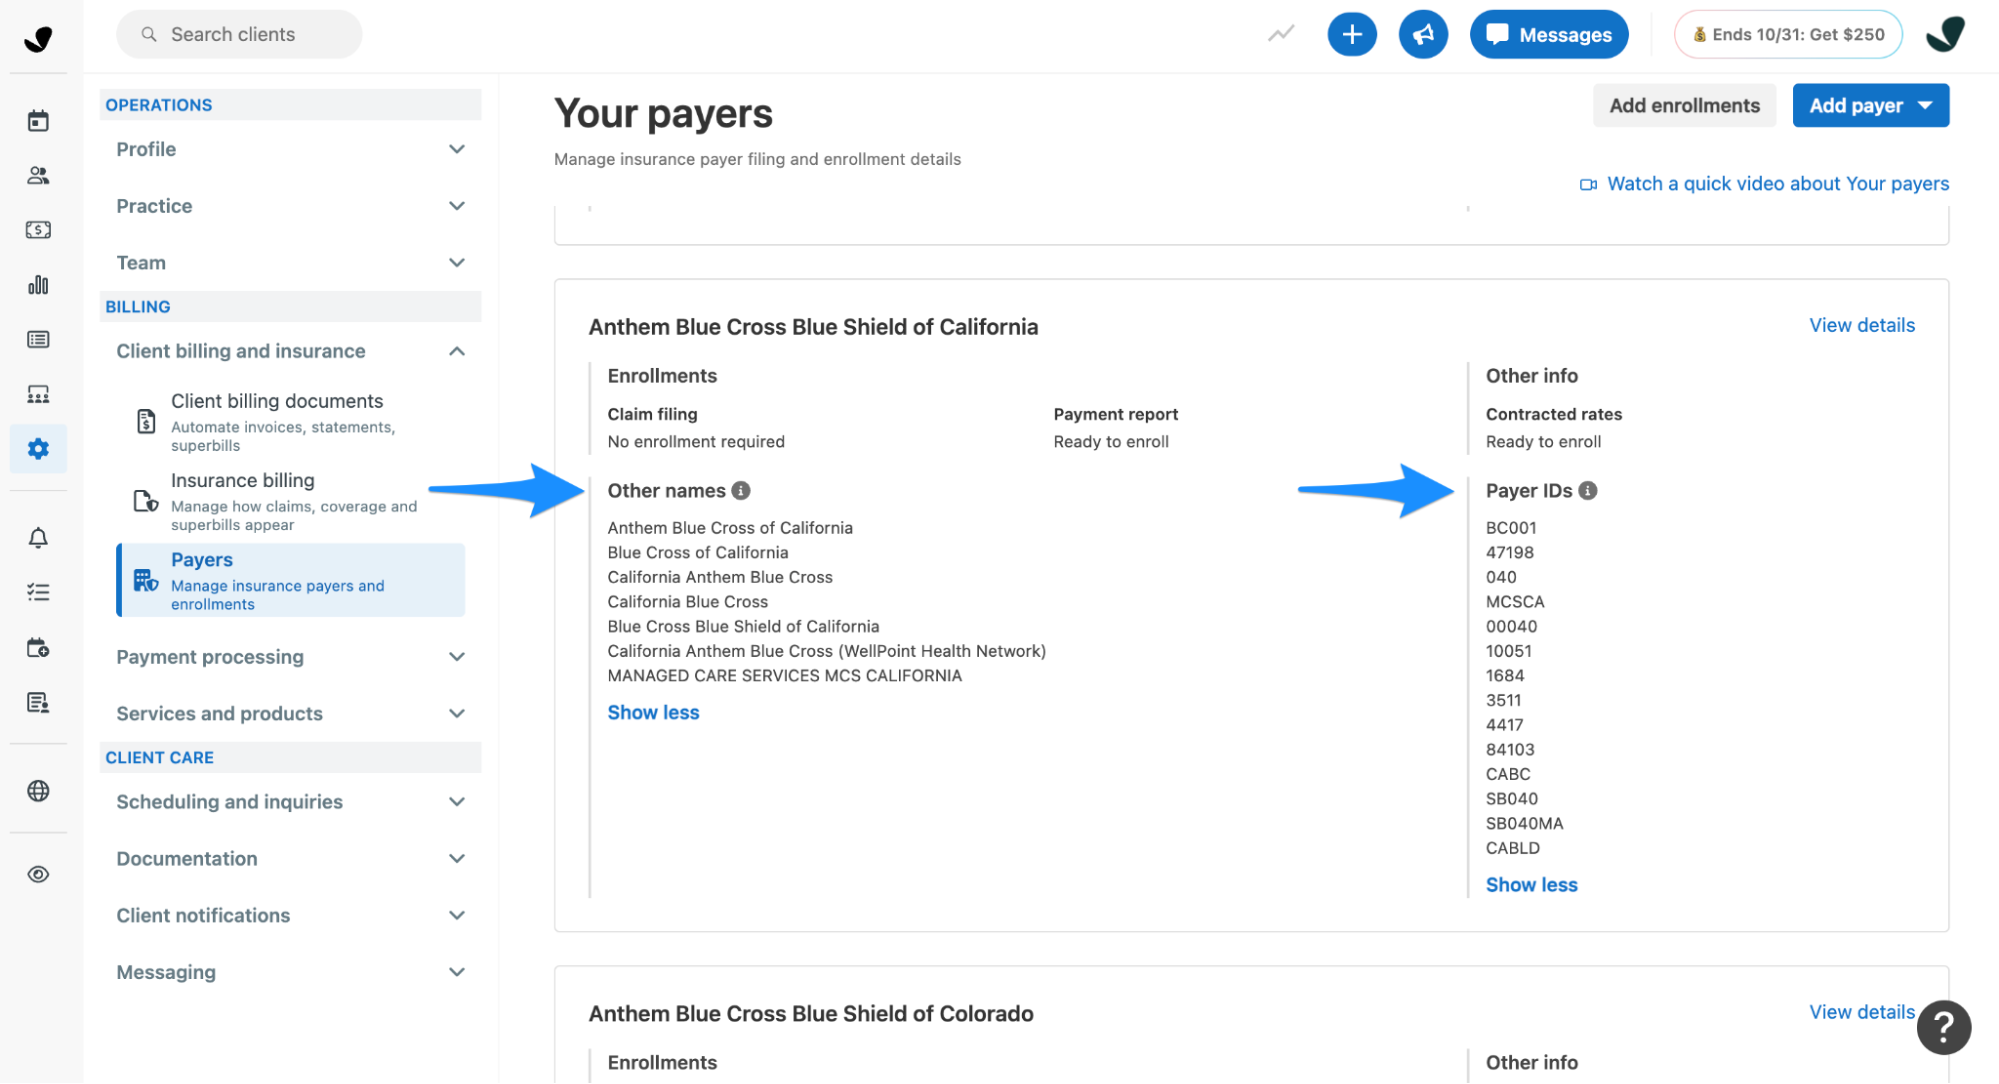The width and height of the screenshot is (1999, 1084).
Task: Expand Scheduling and inquiries section
Action: click(290, 802)
